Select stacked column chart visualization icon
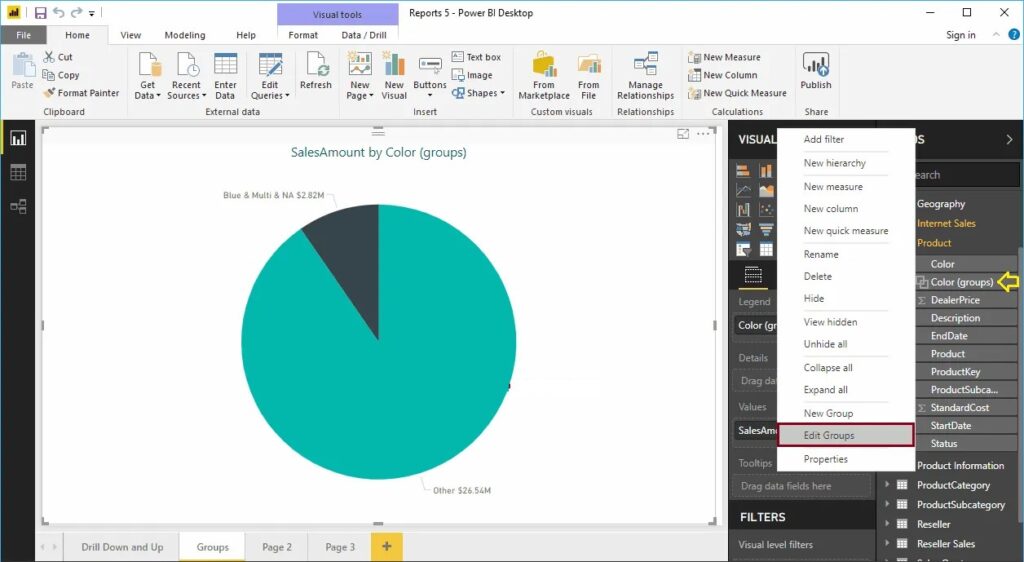 pos(766,171)
